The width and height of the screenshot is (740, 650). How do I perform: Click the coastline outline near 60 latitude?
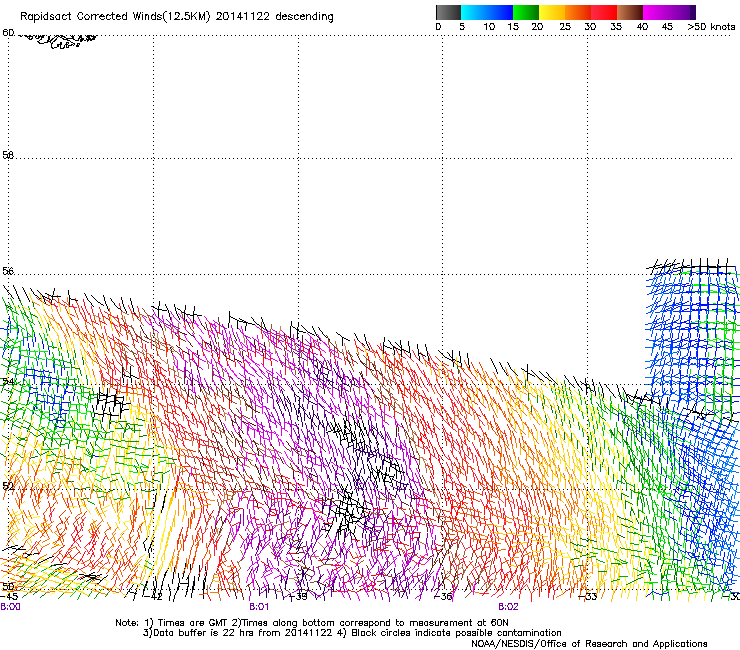click(57, 41)
